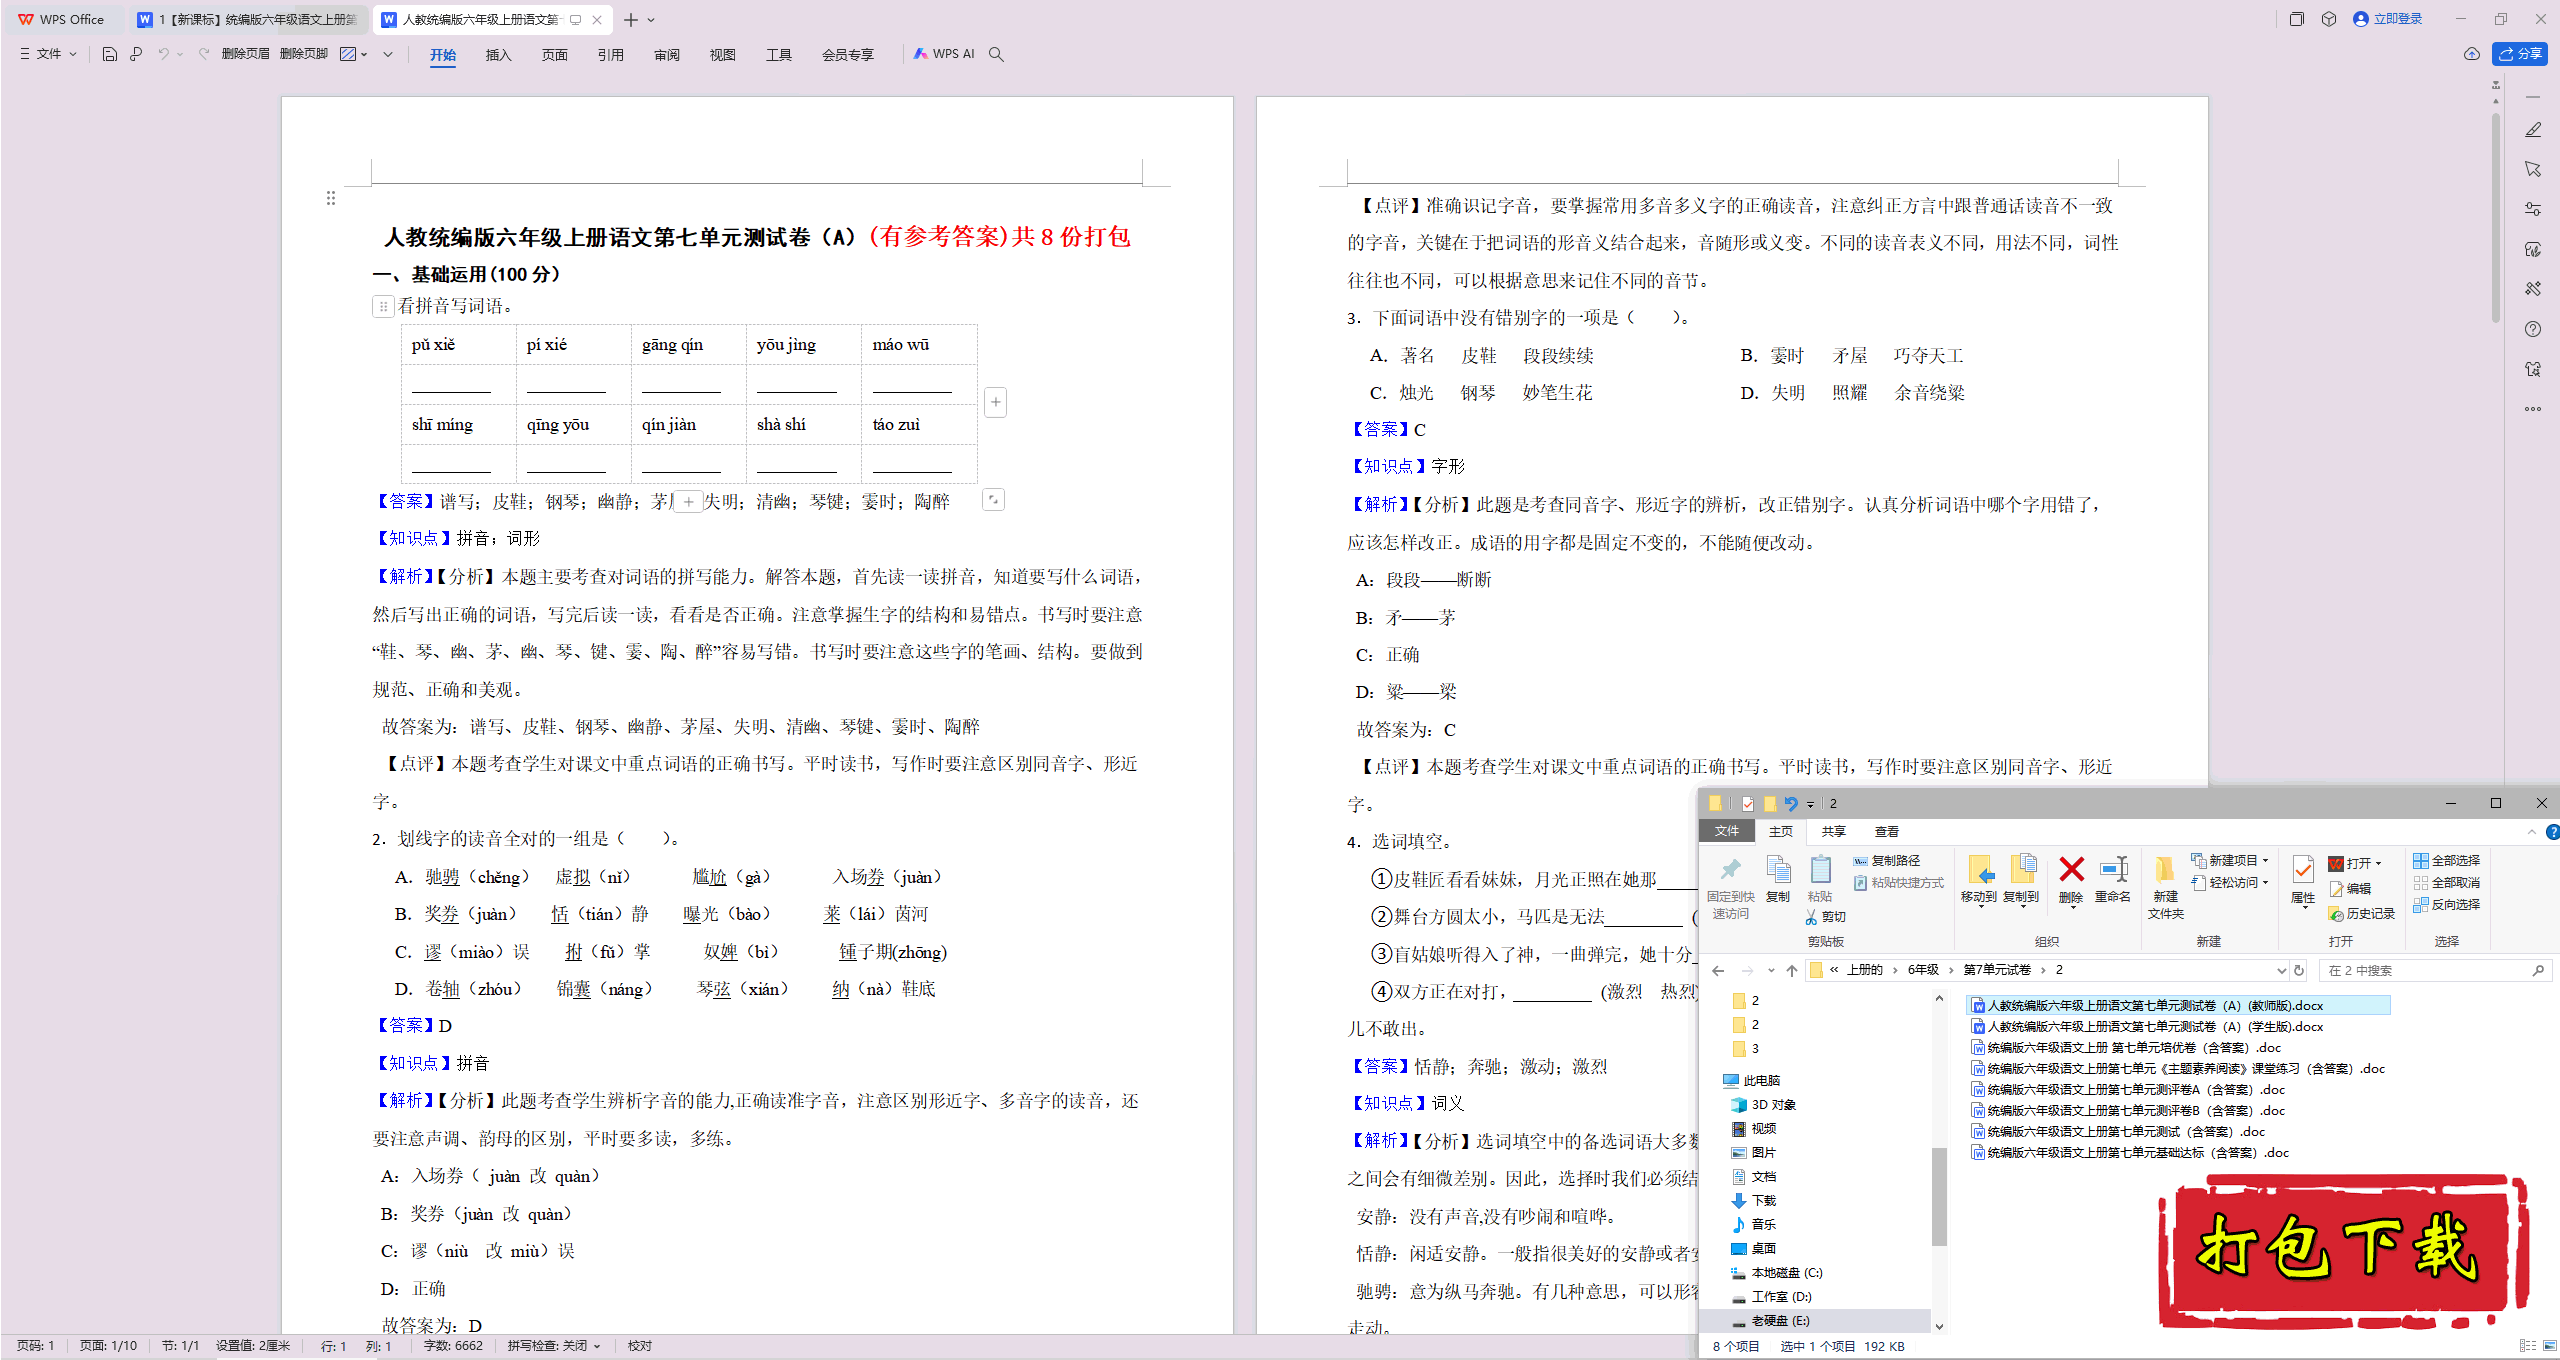Click the three-dots more icon in right sidebar
This screenshot has width=2560, height=1360.
2533,409
